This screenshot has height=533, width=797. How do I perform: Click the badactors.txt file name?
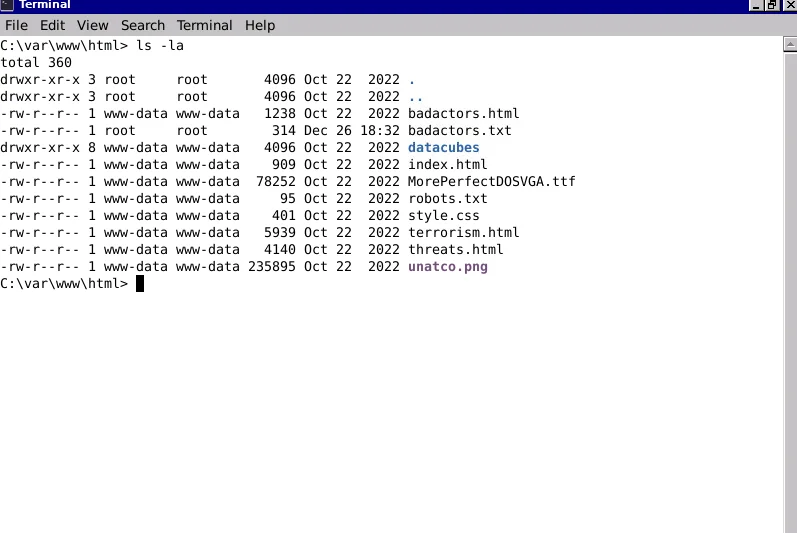tap(459, 131)
